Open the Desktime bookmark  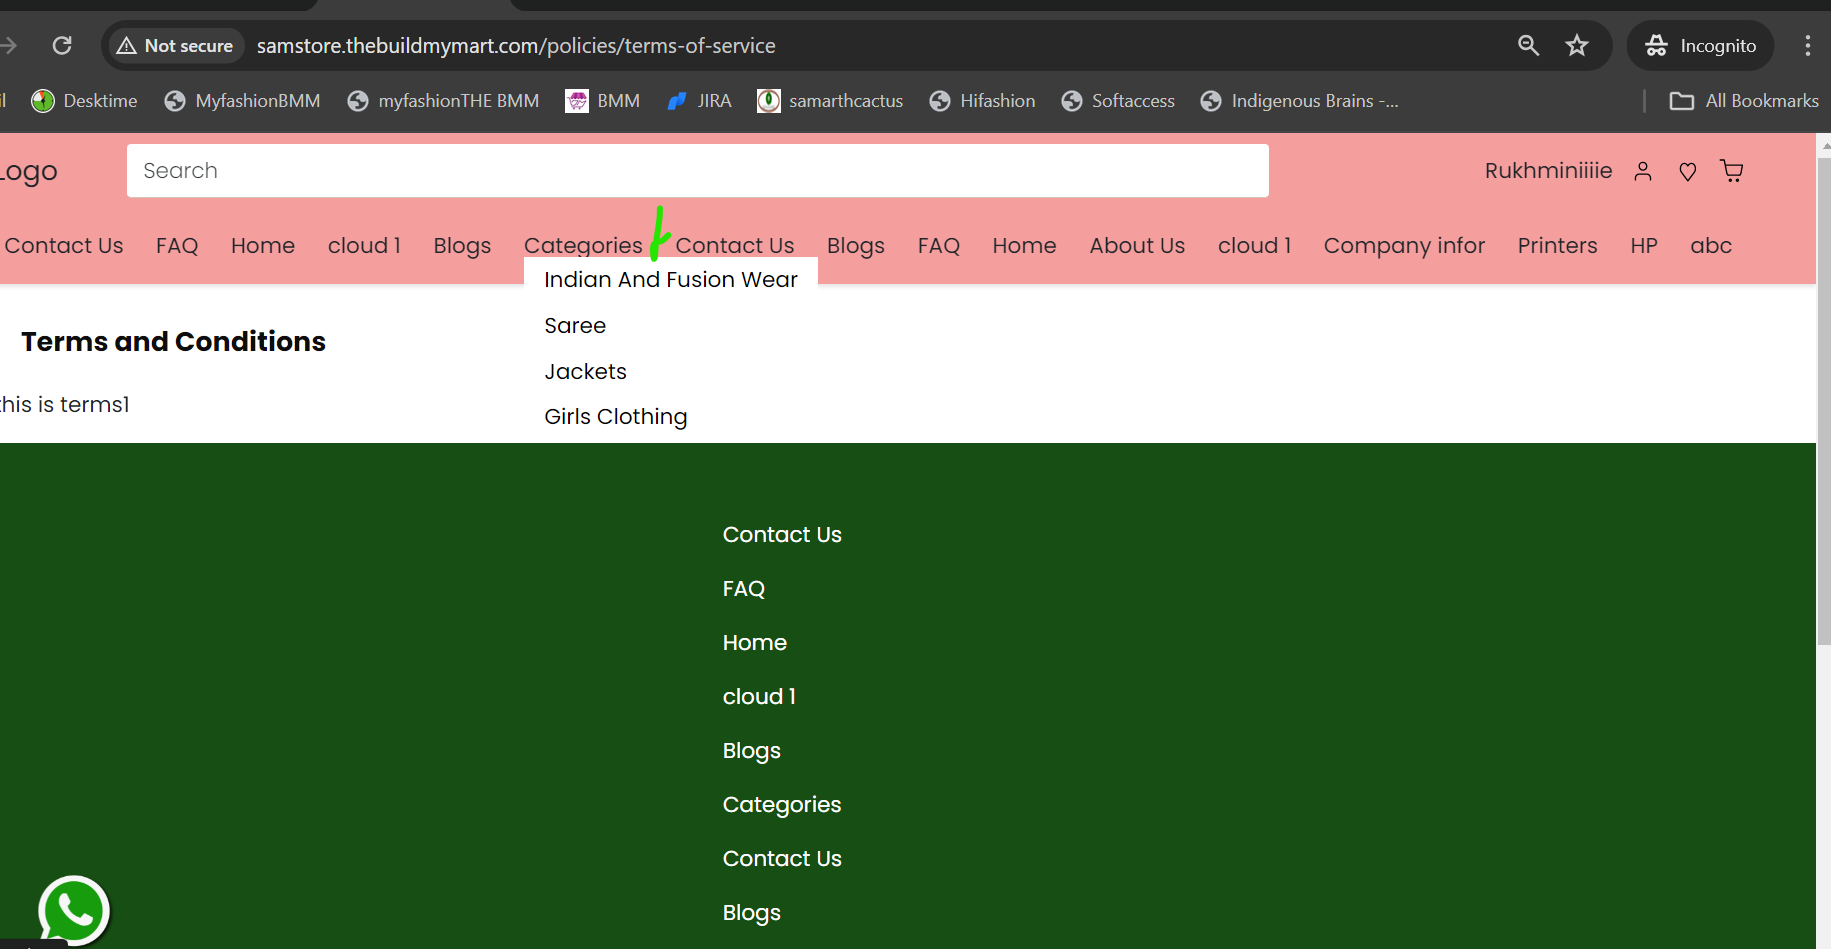(x=85, y=101)
